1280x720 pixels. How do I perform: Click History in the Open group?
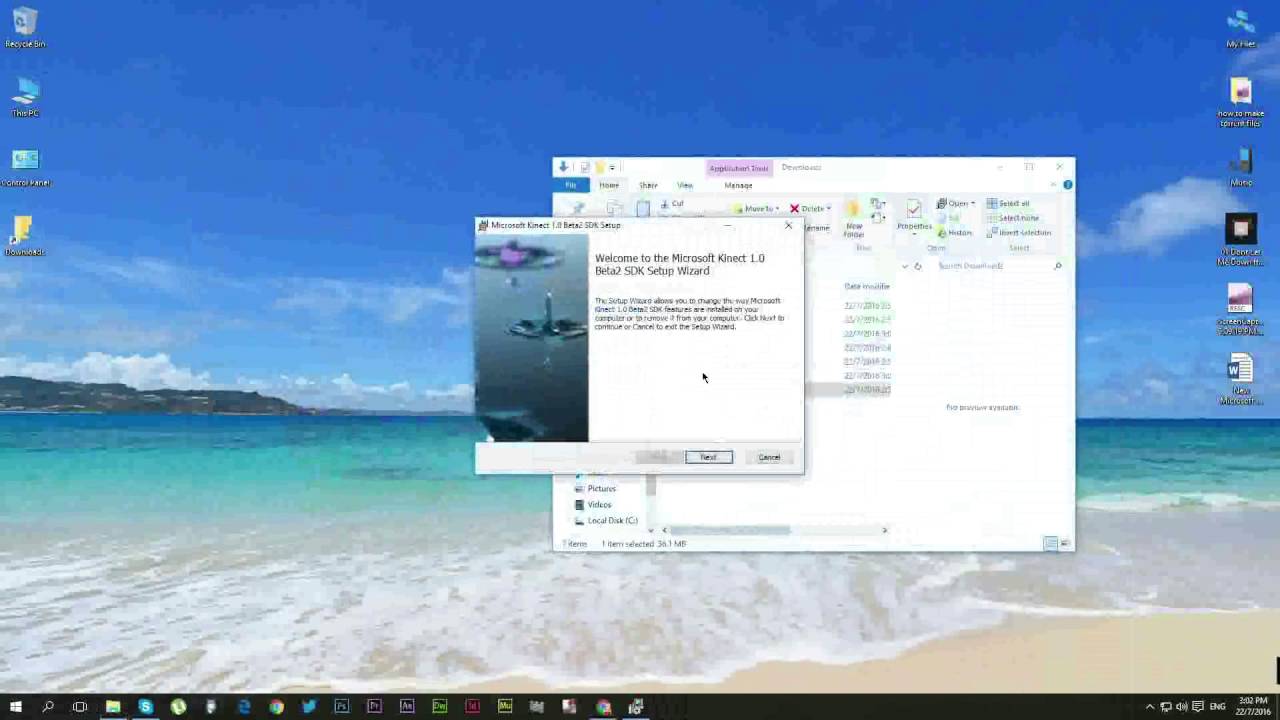[x=955, y=232]
